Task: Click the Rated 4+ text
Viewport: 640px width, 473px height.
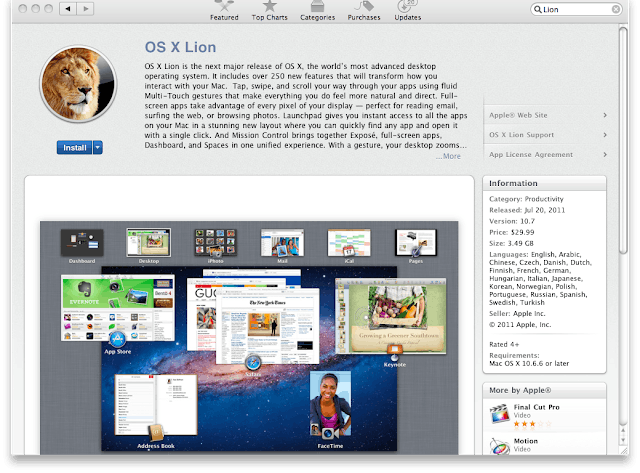Action: 504,344
